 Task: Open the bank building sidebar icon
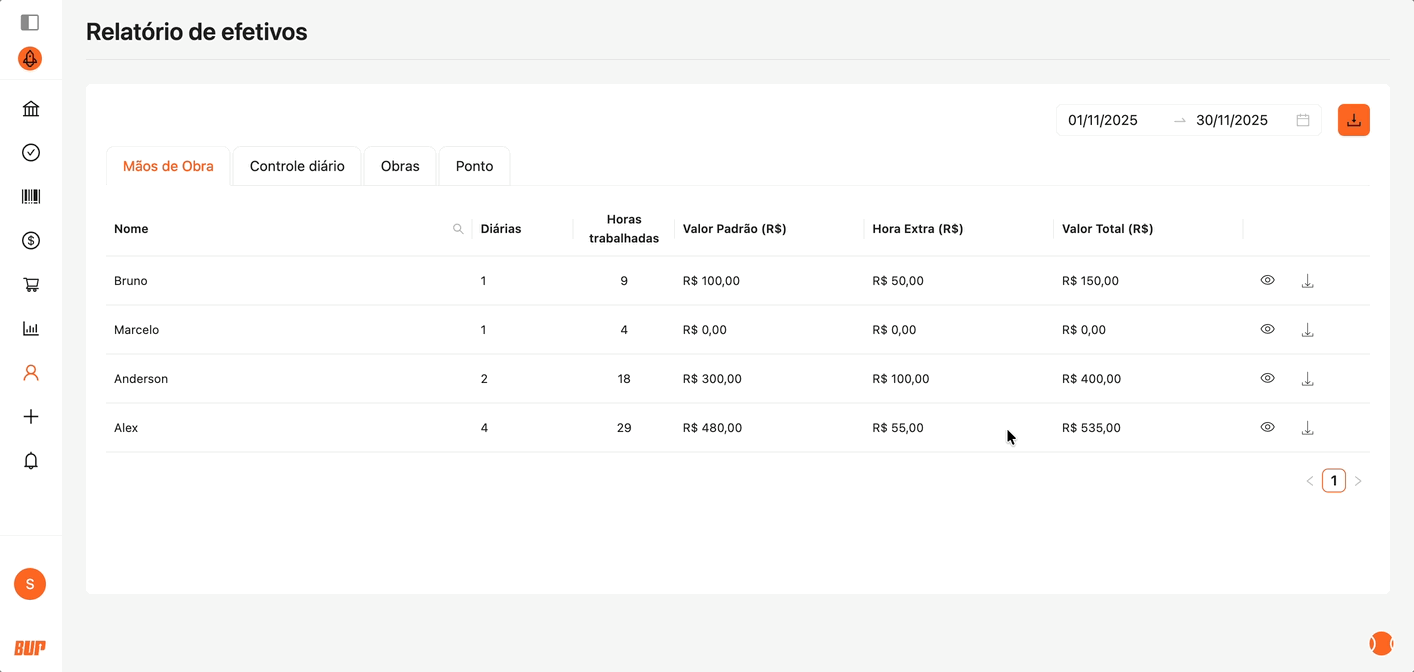click(31, 109)
